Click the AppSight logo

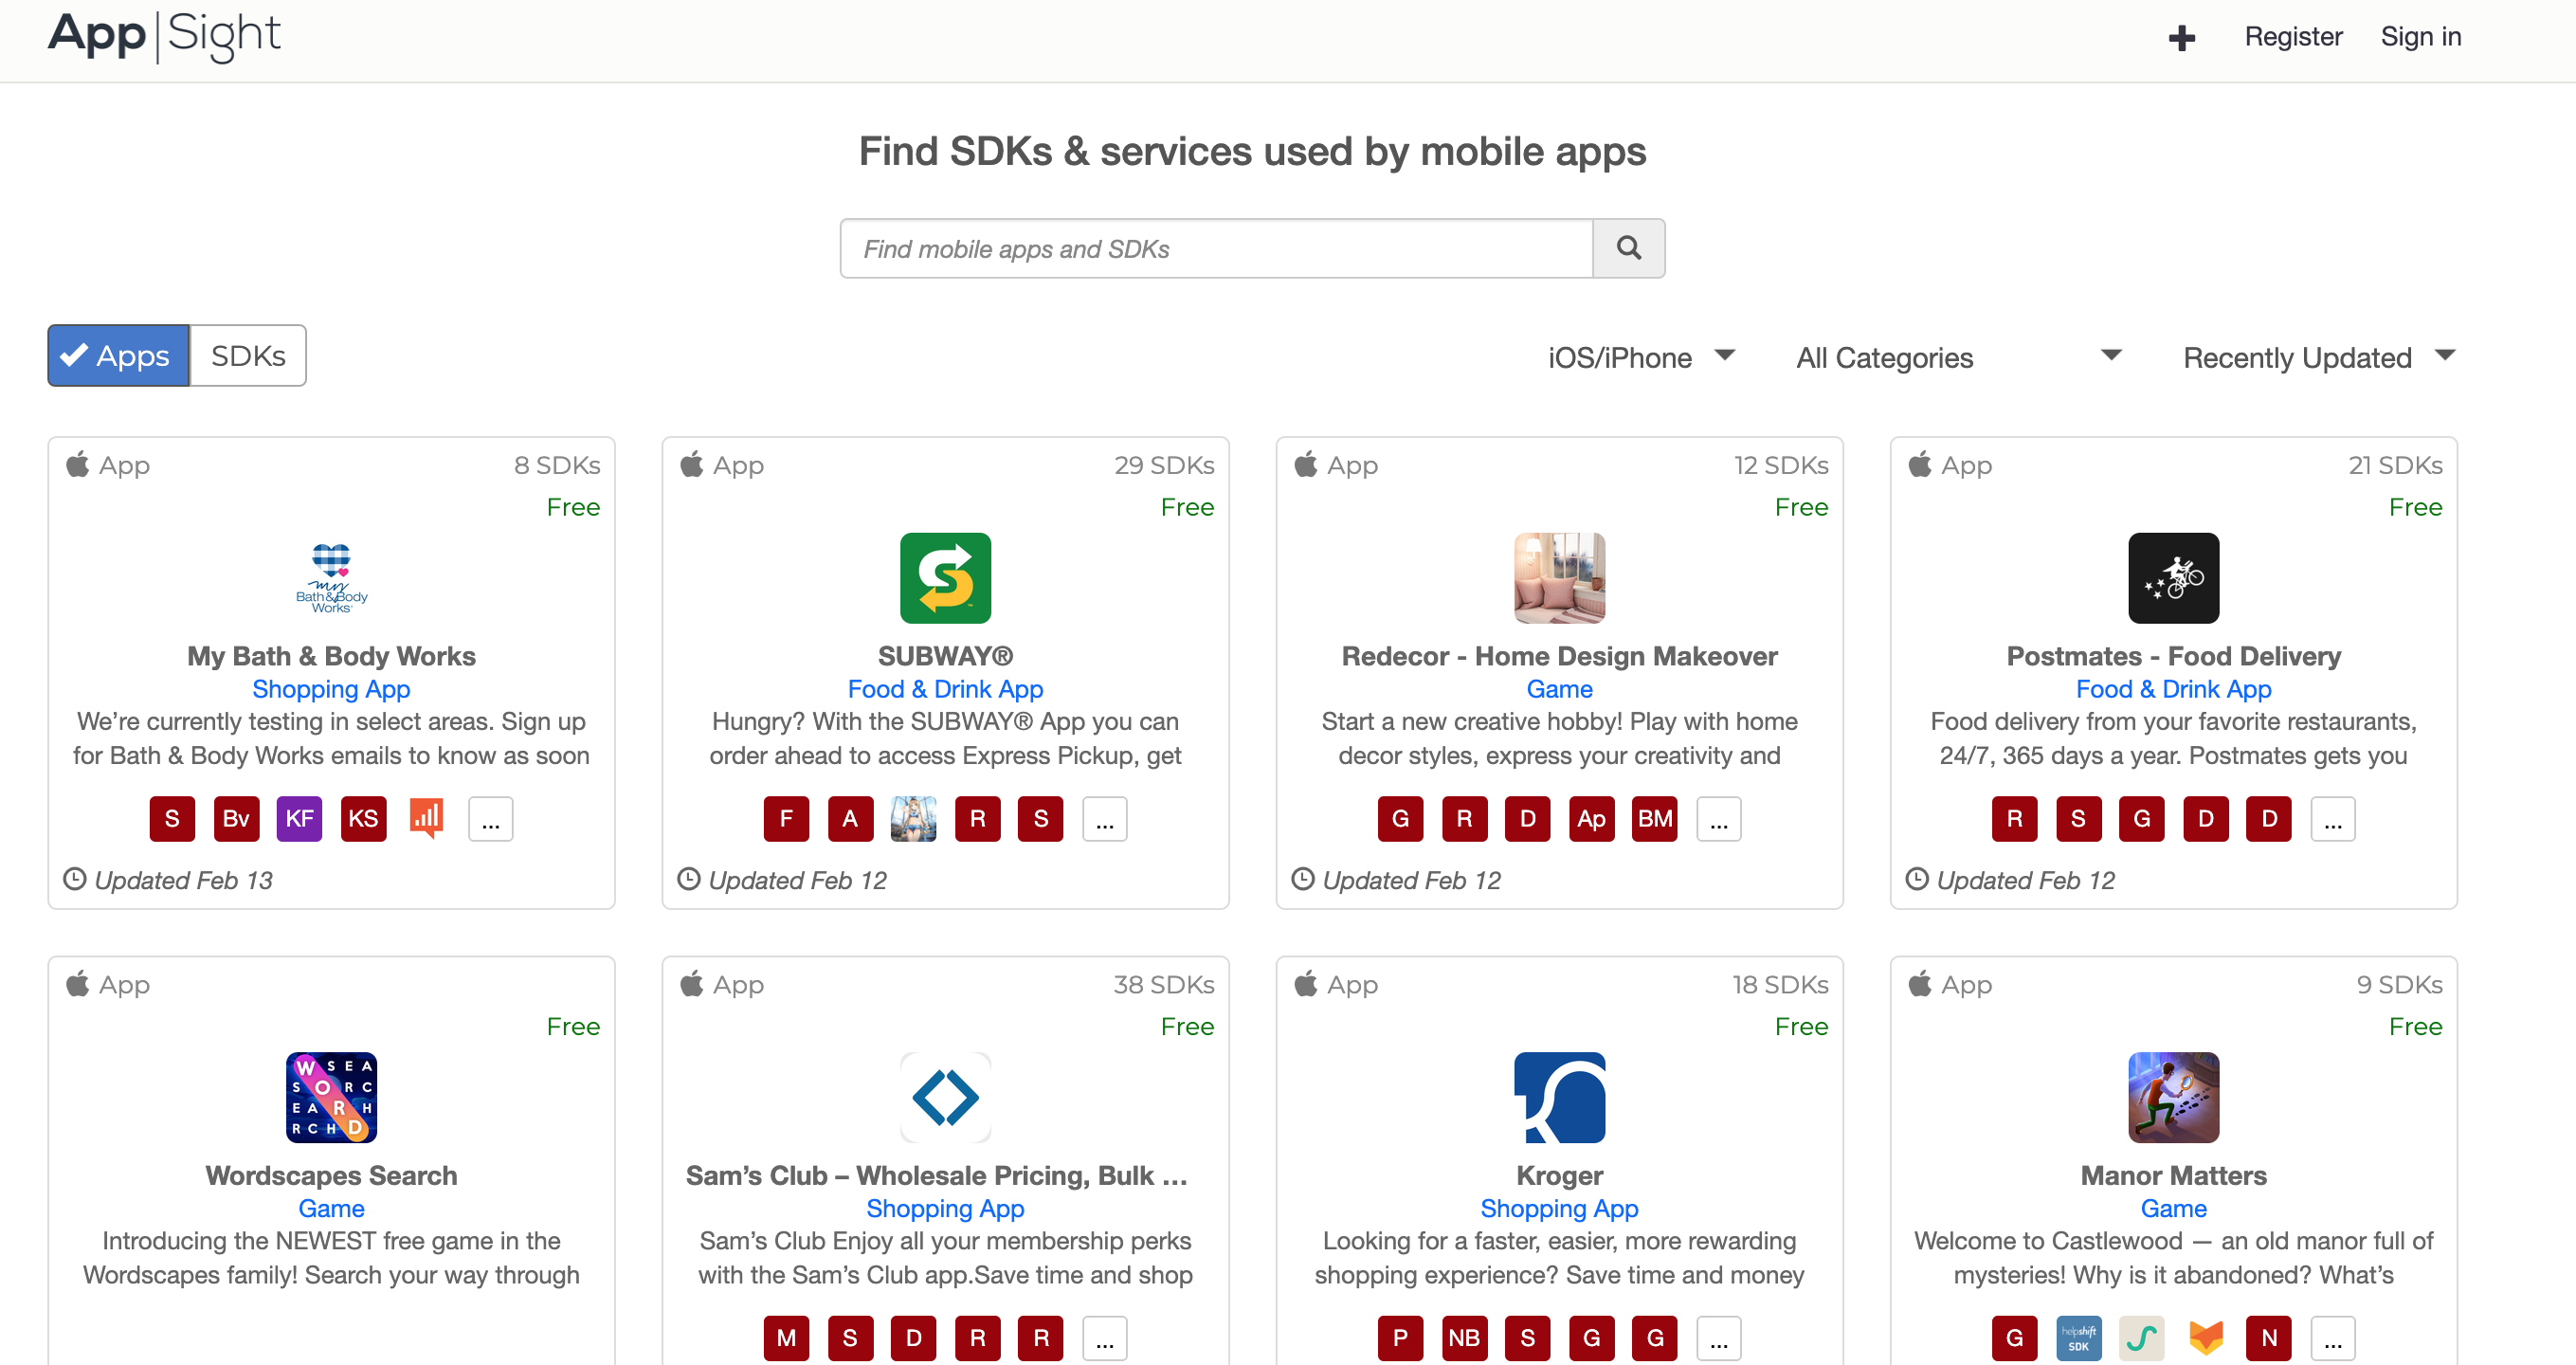coord(165,35)
